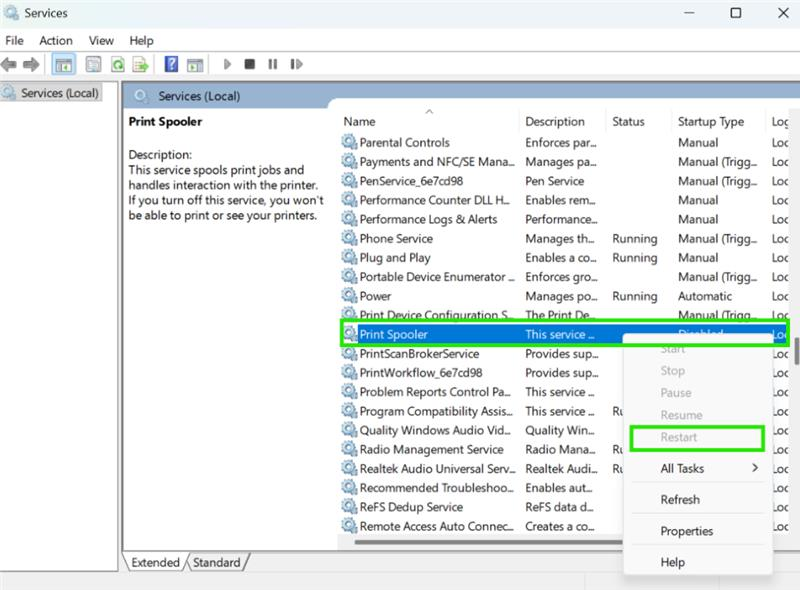
Task: Click the blue question-mark Help toolbar icon
Action: click(171, 64)
